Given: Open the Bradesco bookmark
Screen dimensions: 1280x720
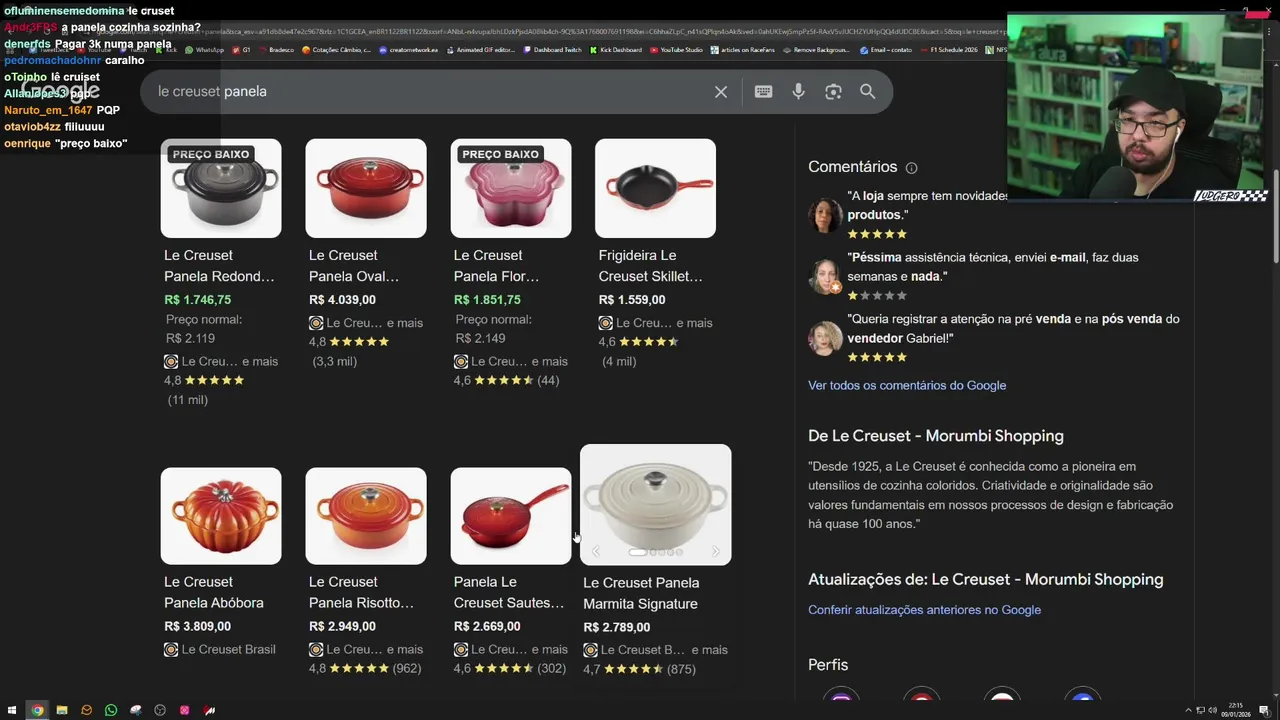Looking at the screenshot, I should click(x=276, y=50).
